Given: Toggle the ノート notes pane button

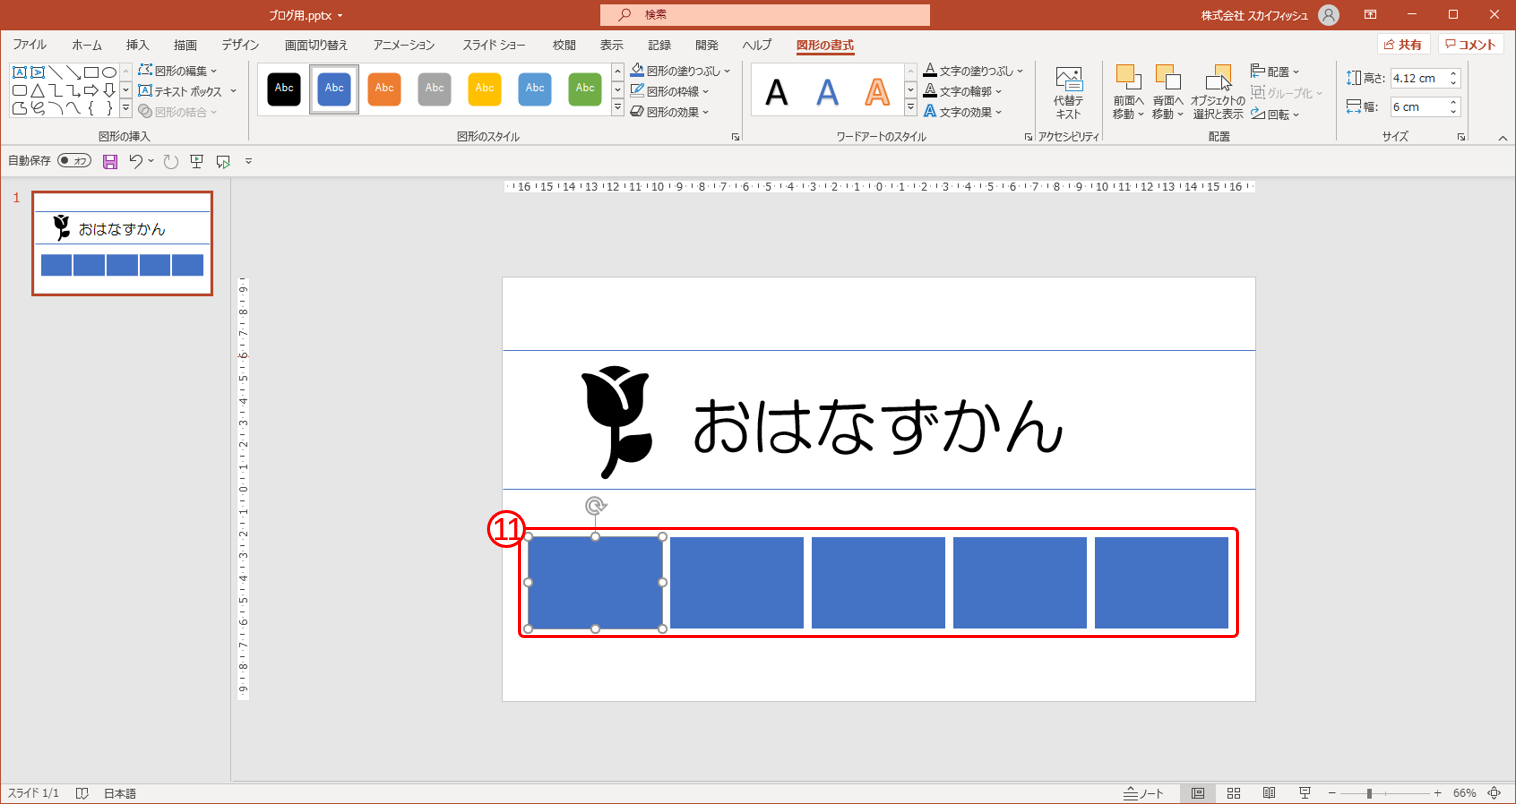Looking at the screenshot, I should (x=1144, y=793).
